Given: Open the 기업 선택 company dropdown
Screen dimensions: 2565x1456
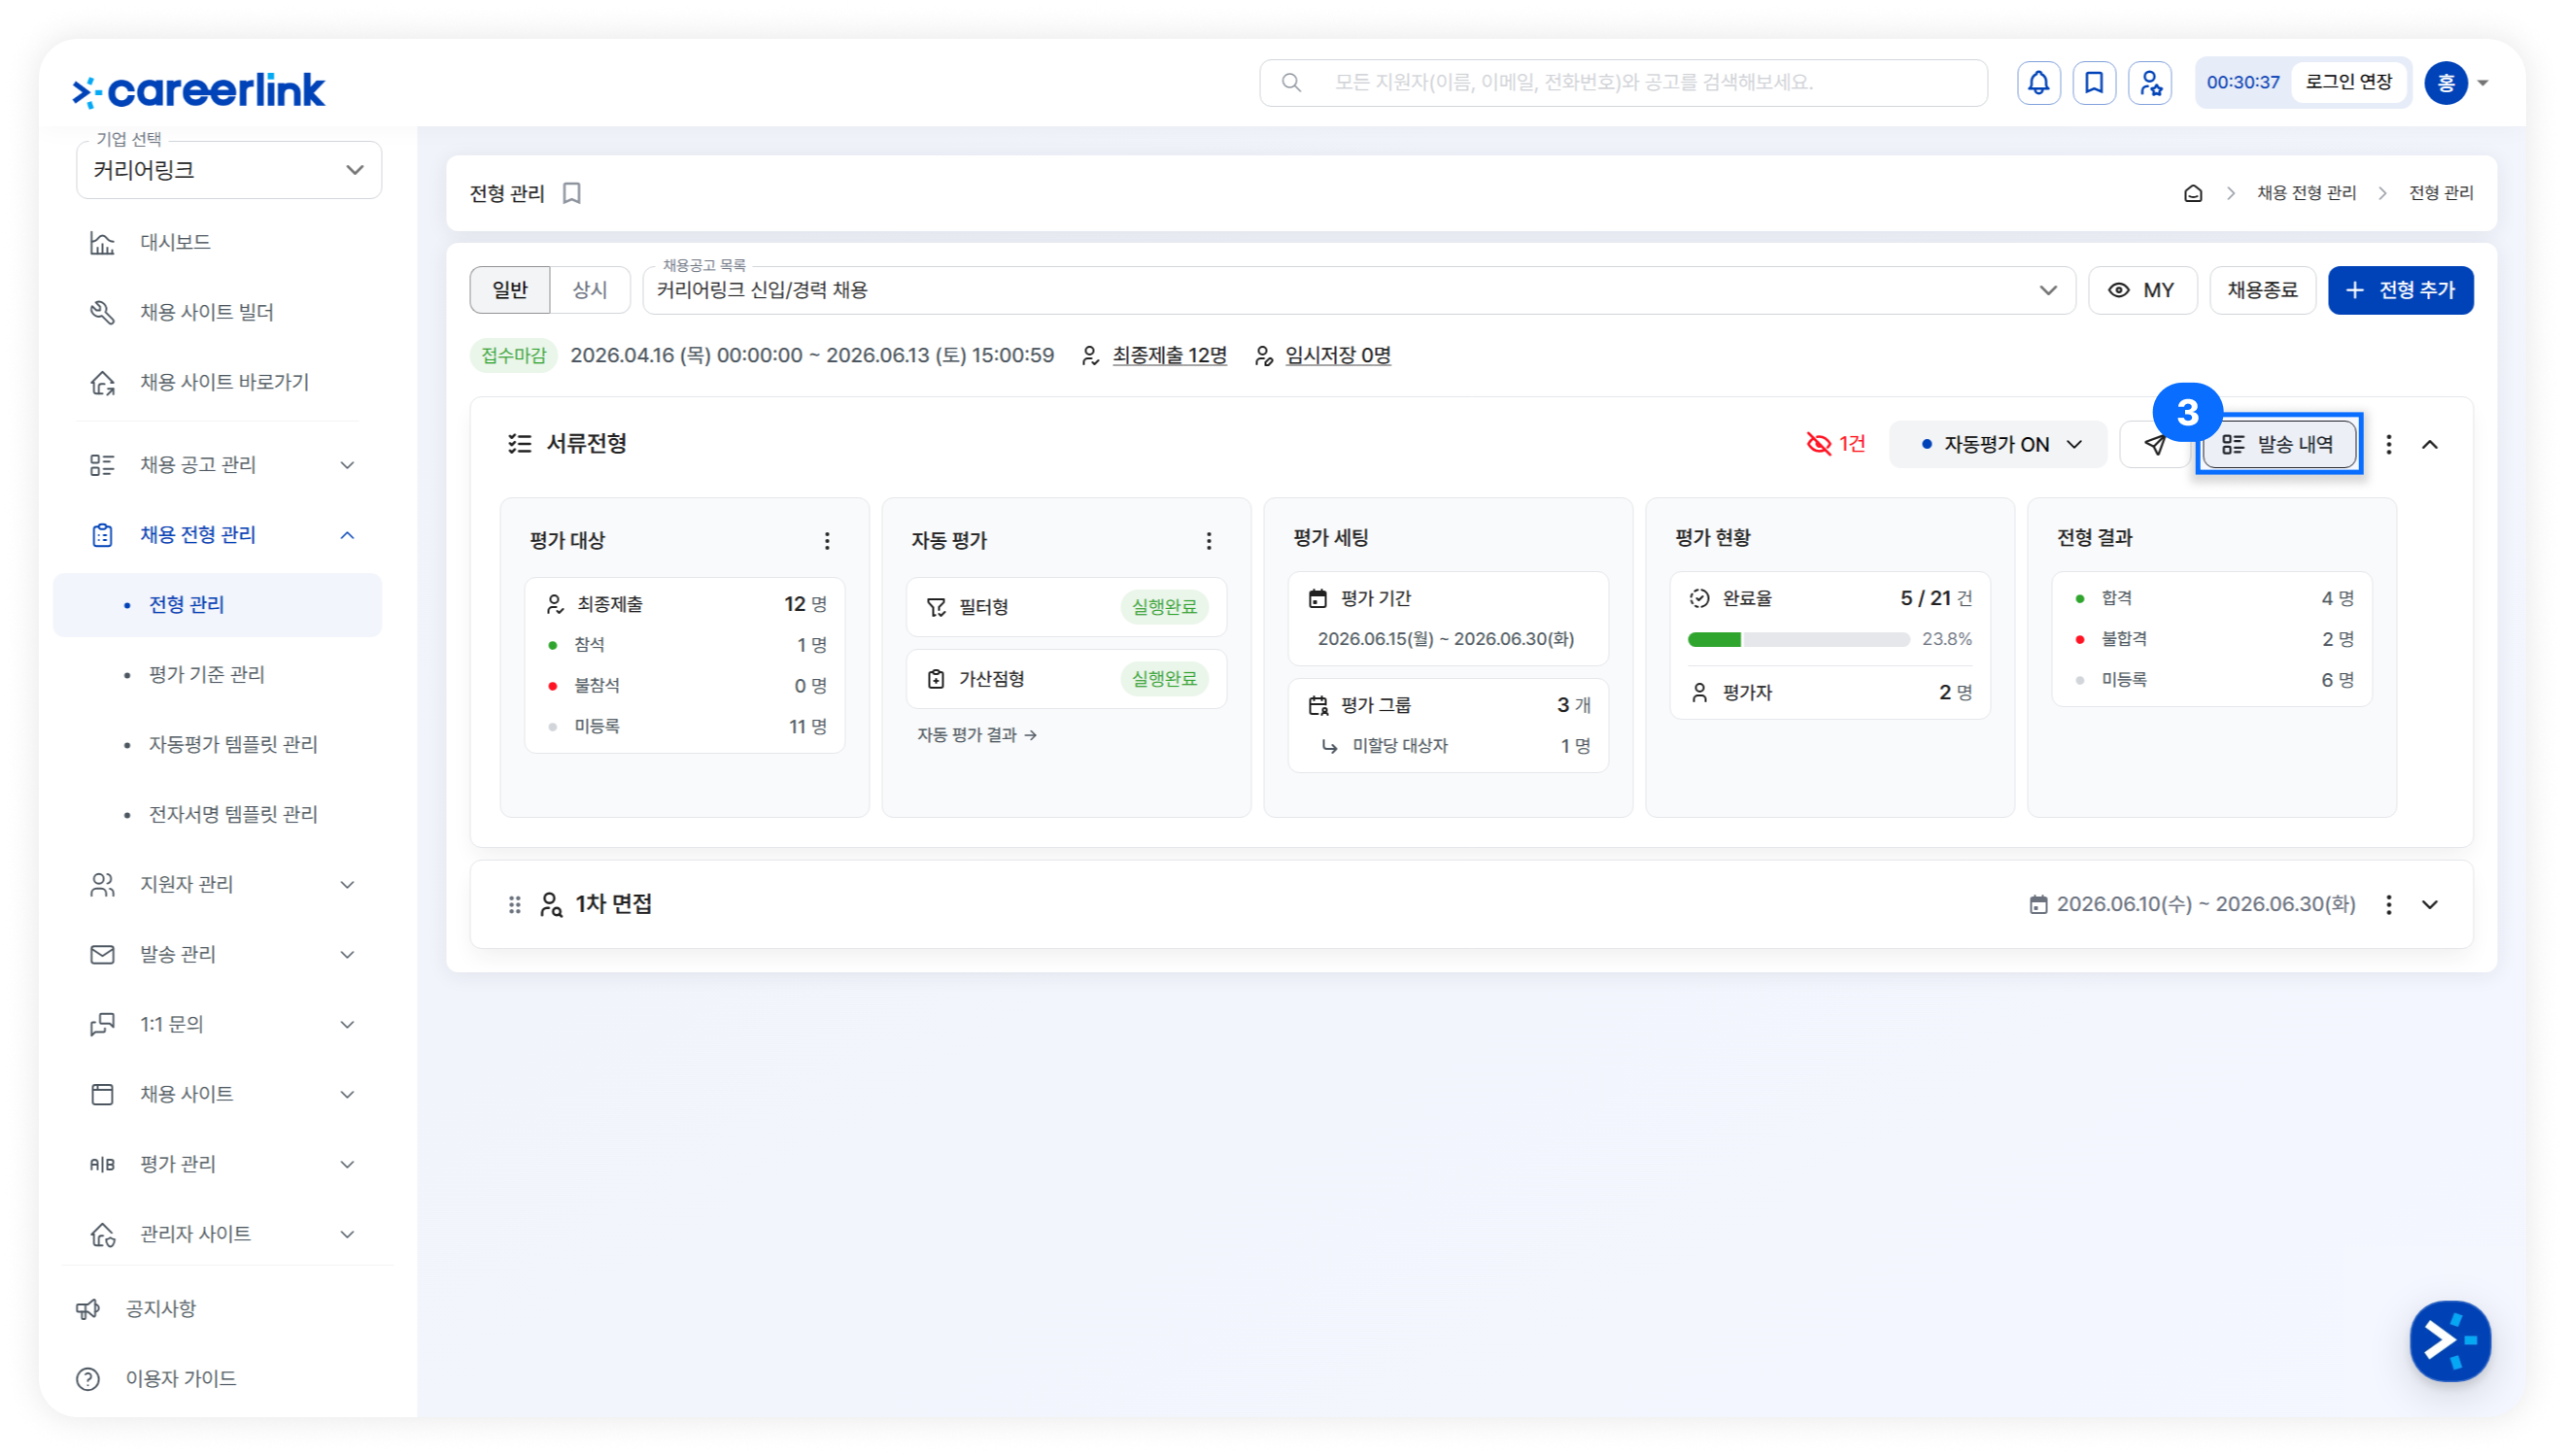Looking at the screenshot, I should [229, 170].
